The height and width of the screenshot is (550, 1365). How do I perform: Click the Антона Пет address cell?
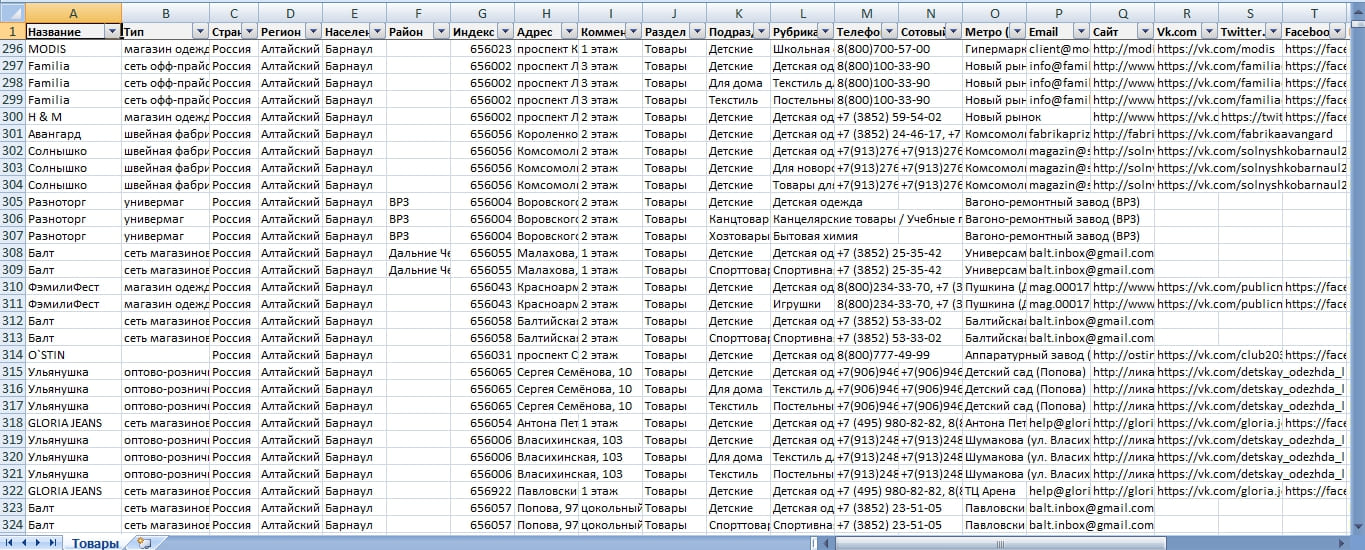[546, 423]
